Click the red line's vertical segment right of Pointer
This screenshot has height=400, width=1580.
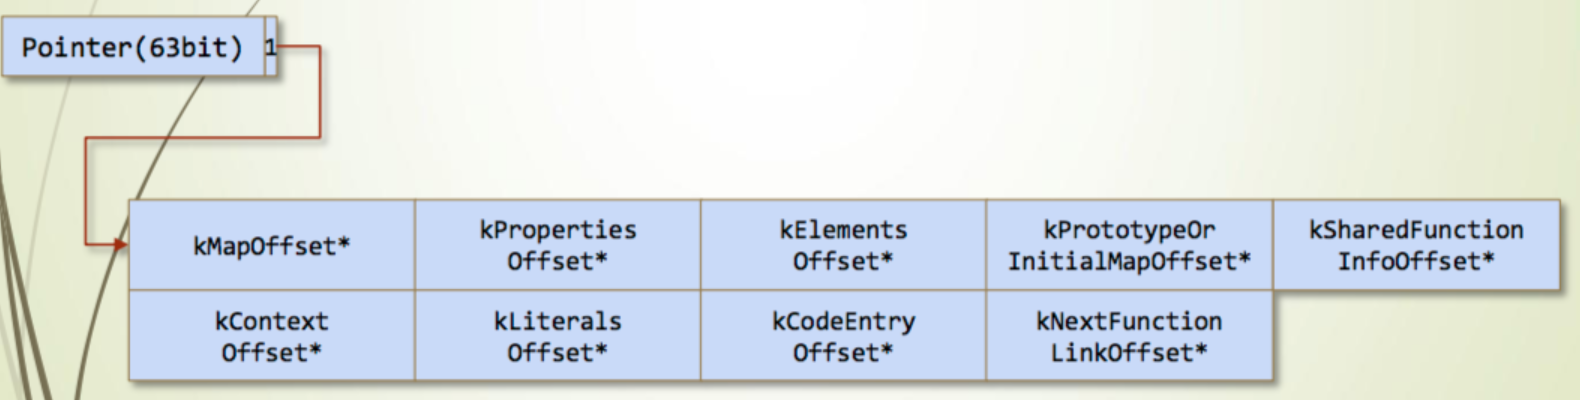tap(319, 92)
